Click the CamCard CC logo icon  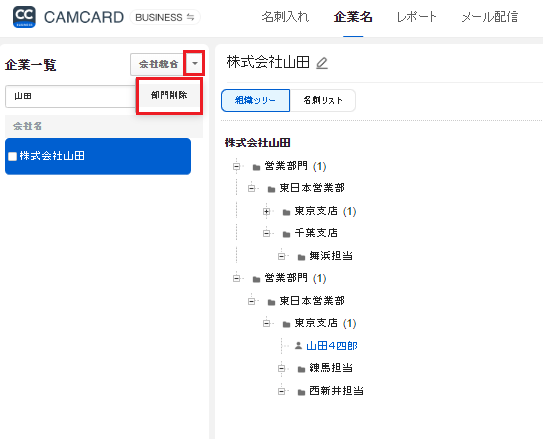tap(24, 17)
